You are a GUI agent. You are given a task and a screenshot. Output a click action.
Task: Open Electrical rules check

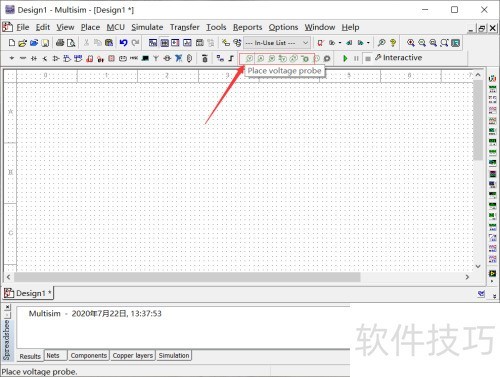pyautogui.click(x=321, y=43)
